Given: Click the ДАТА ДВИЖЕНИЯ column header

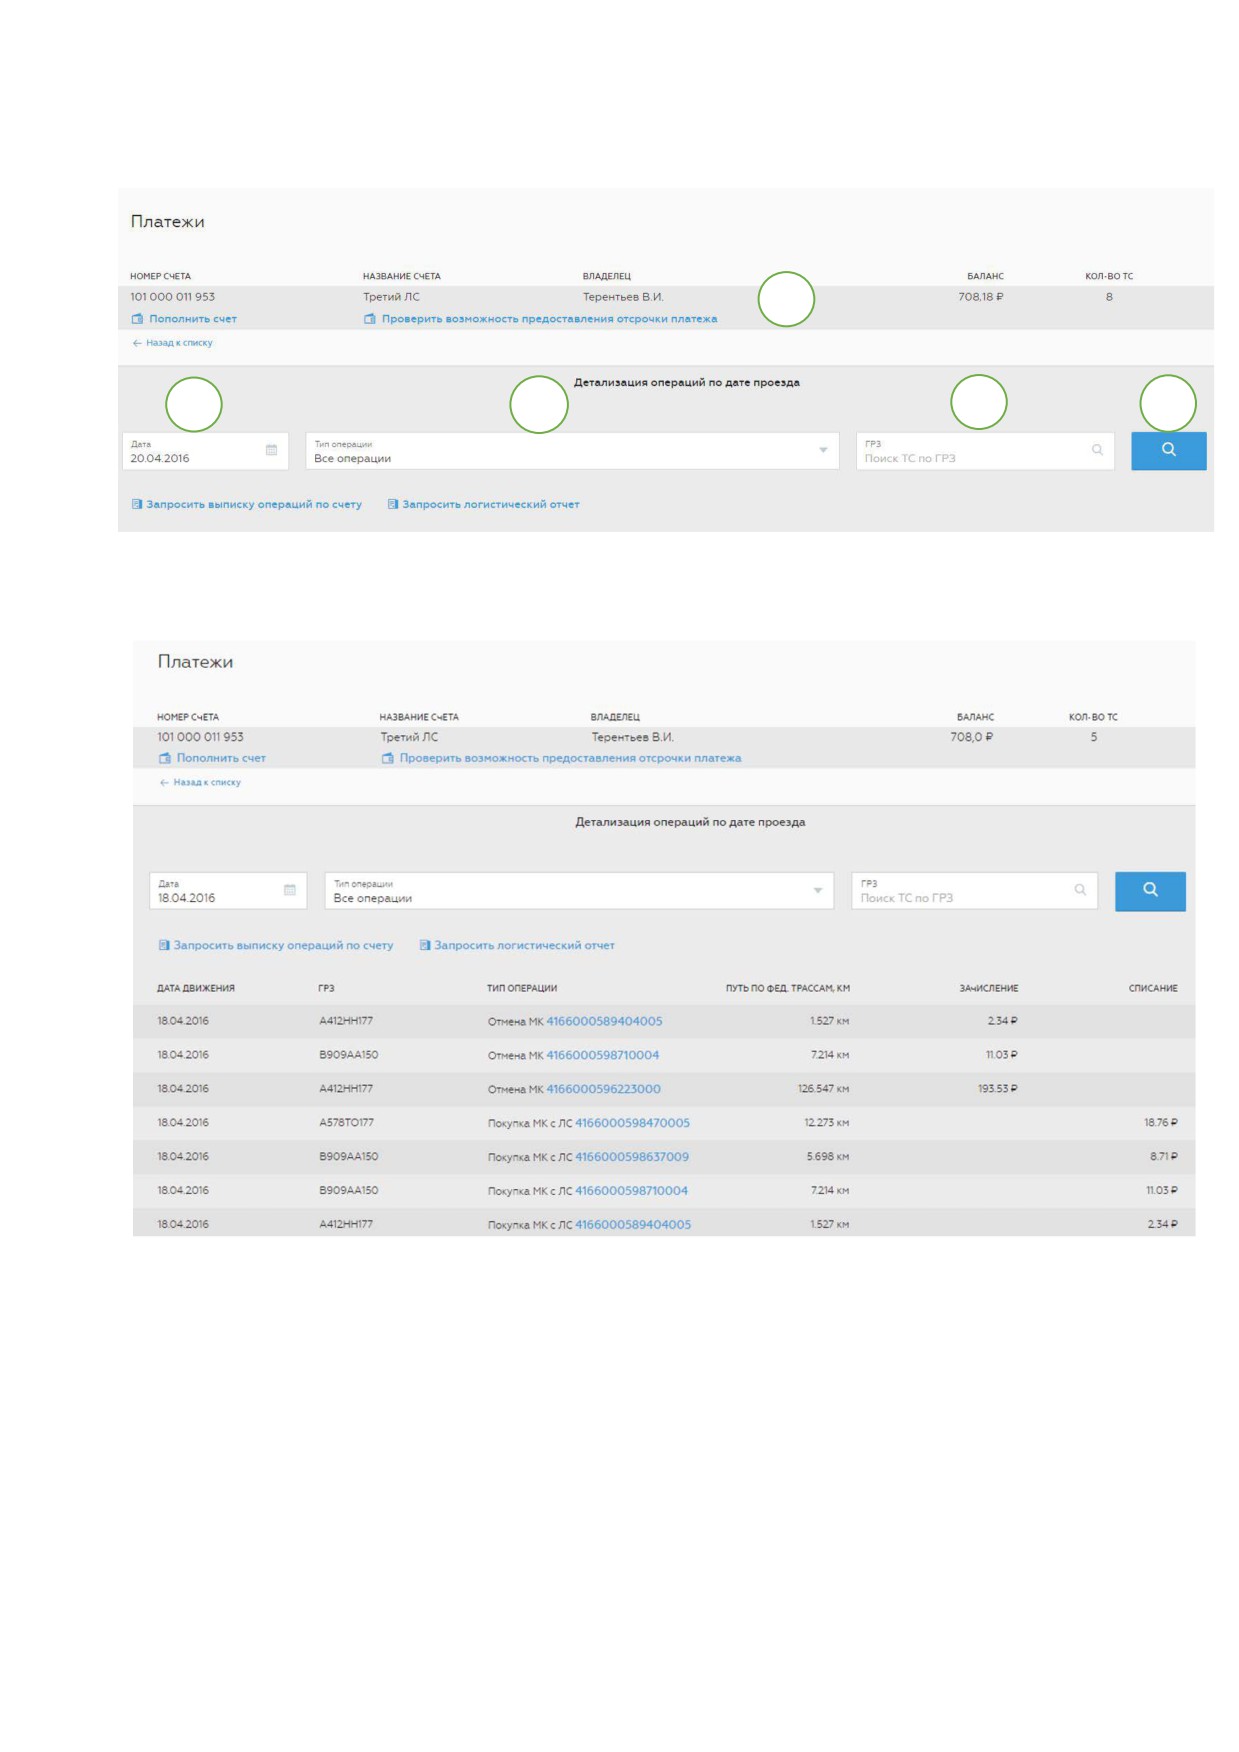Looking at the screenshot, I should coord(196,988).
